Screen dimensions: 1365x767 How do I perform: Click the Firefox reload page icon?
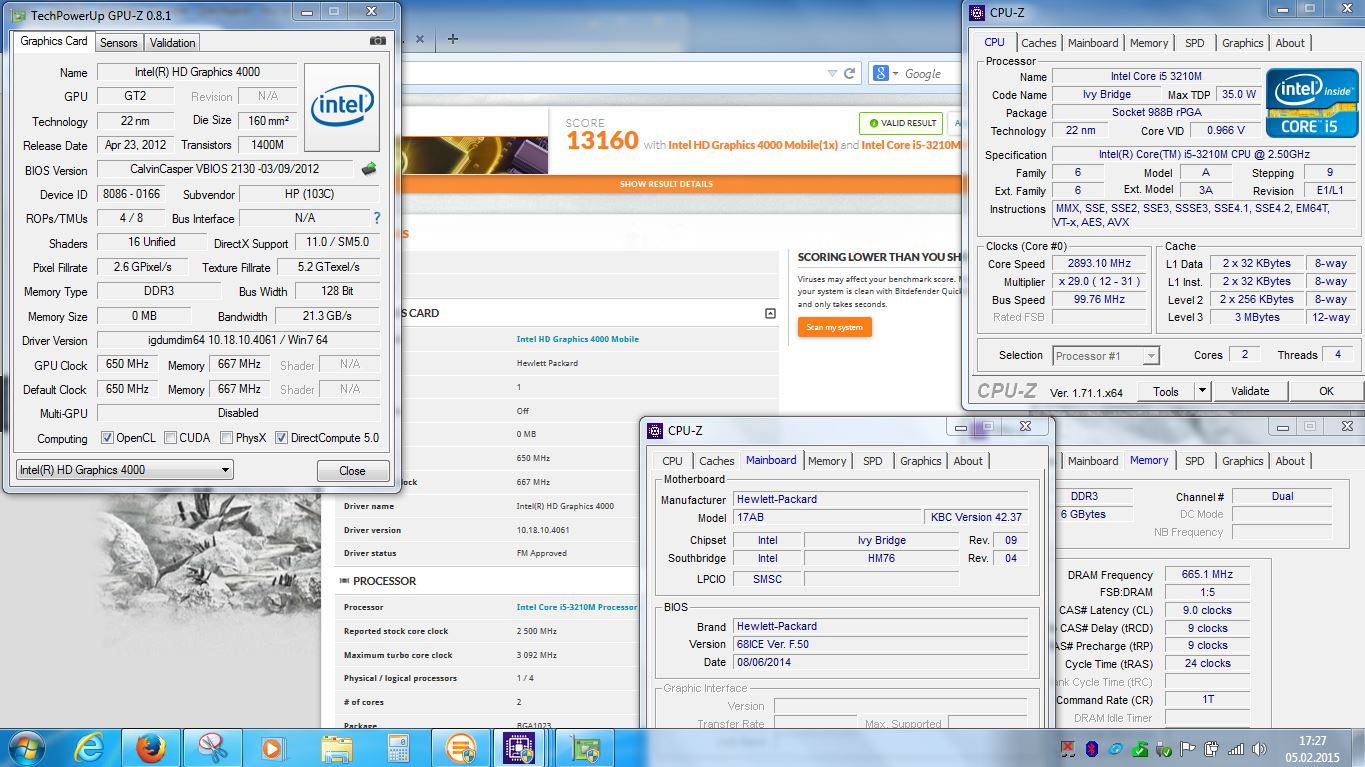click(x=850, y=73)
